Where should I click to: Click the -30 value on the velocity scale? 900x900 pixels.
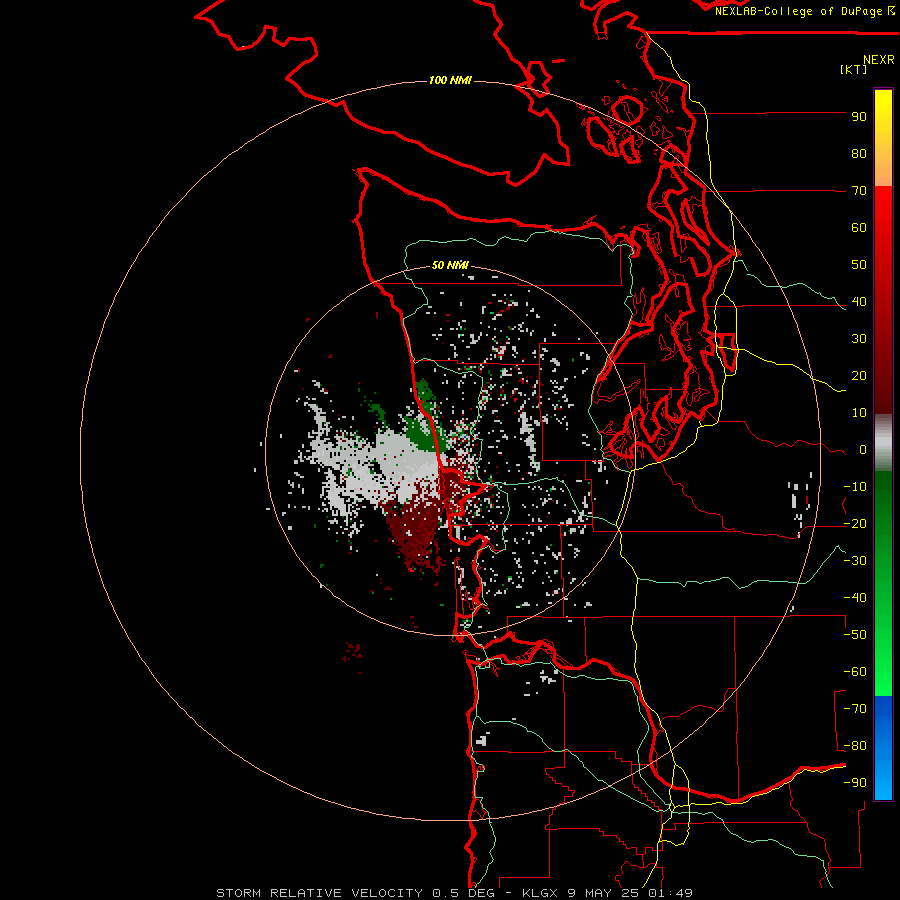tap(855, 561)
